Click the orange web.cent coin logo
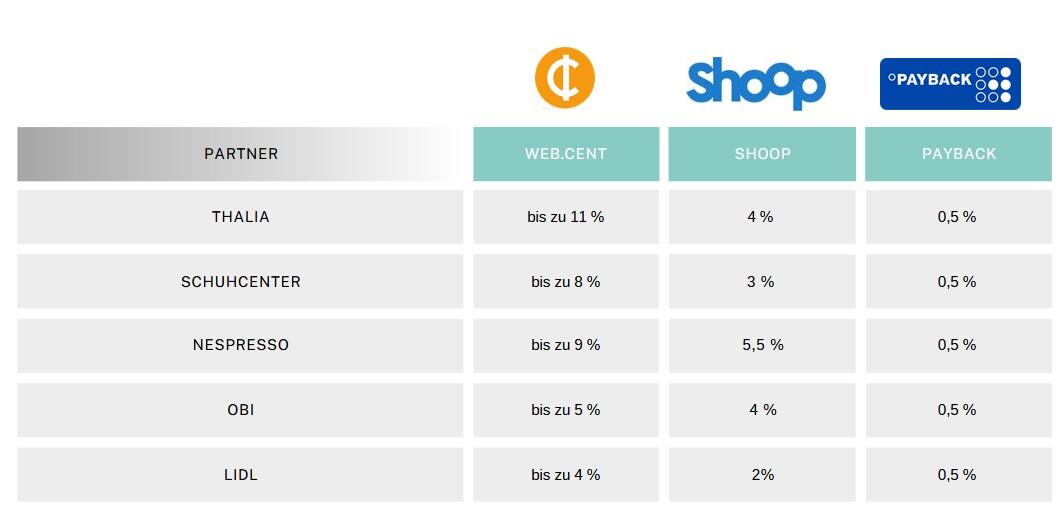 tap(565, 78)
